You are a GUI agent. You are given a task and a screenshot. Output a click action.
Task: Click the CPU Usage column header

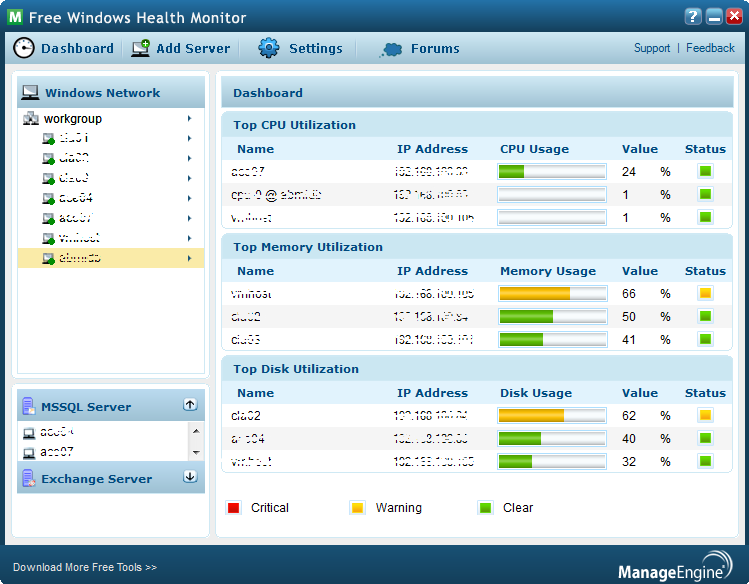point(534,149)
